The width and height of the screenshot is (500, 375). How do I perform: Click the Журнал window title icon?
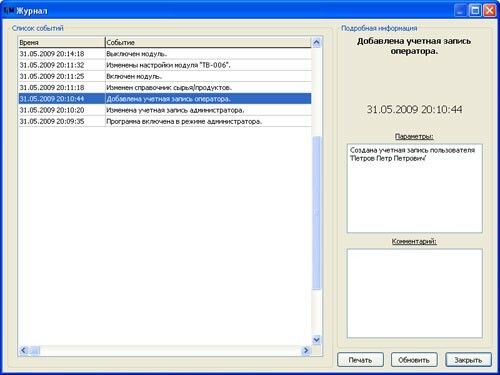tap(9, 11)
